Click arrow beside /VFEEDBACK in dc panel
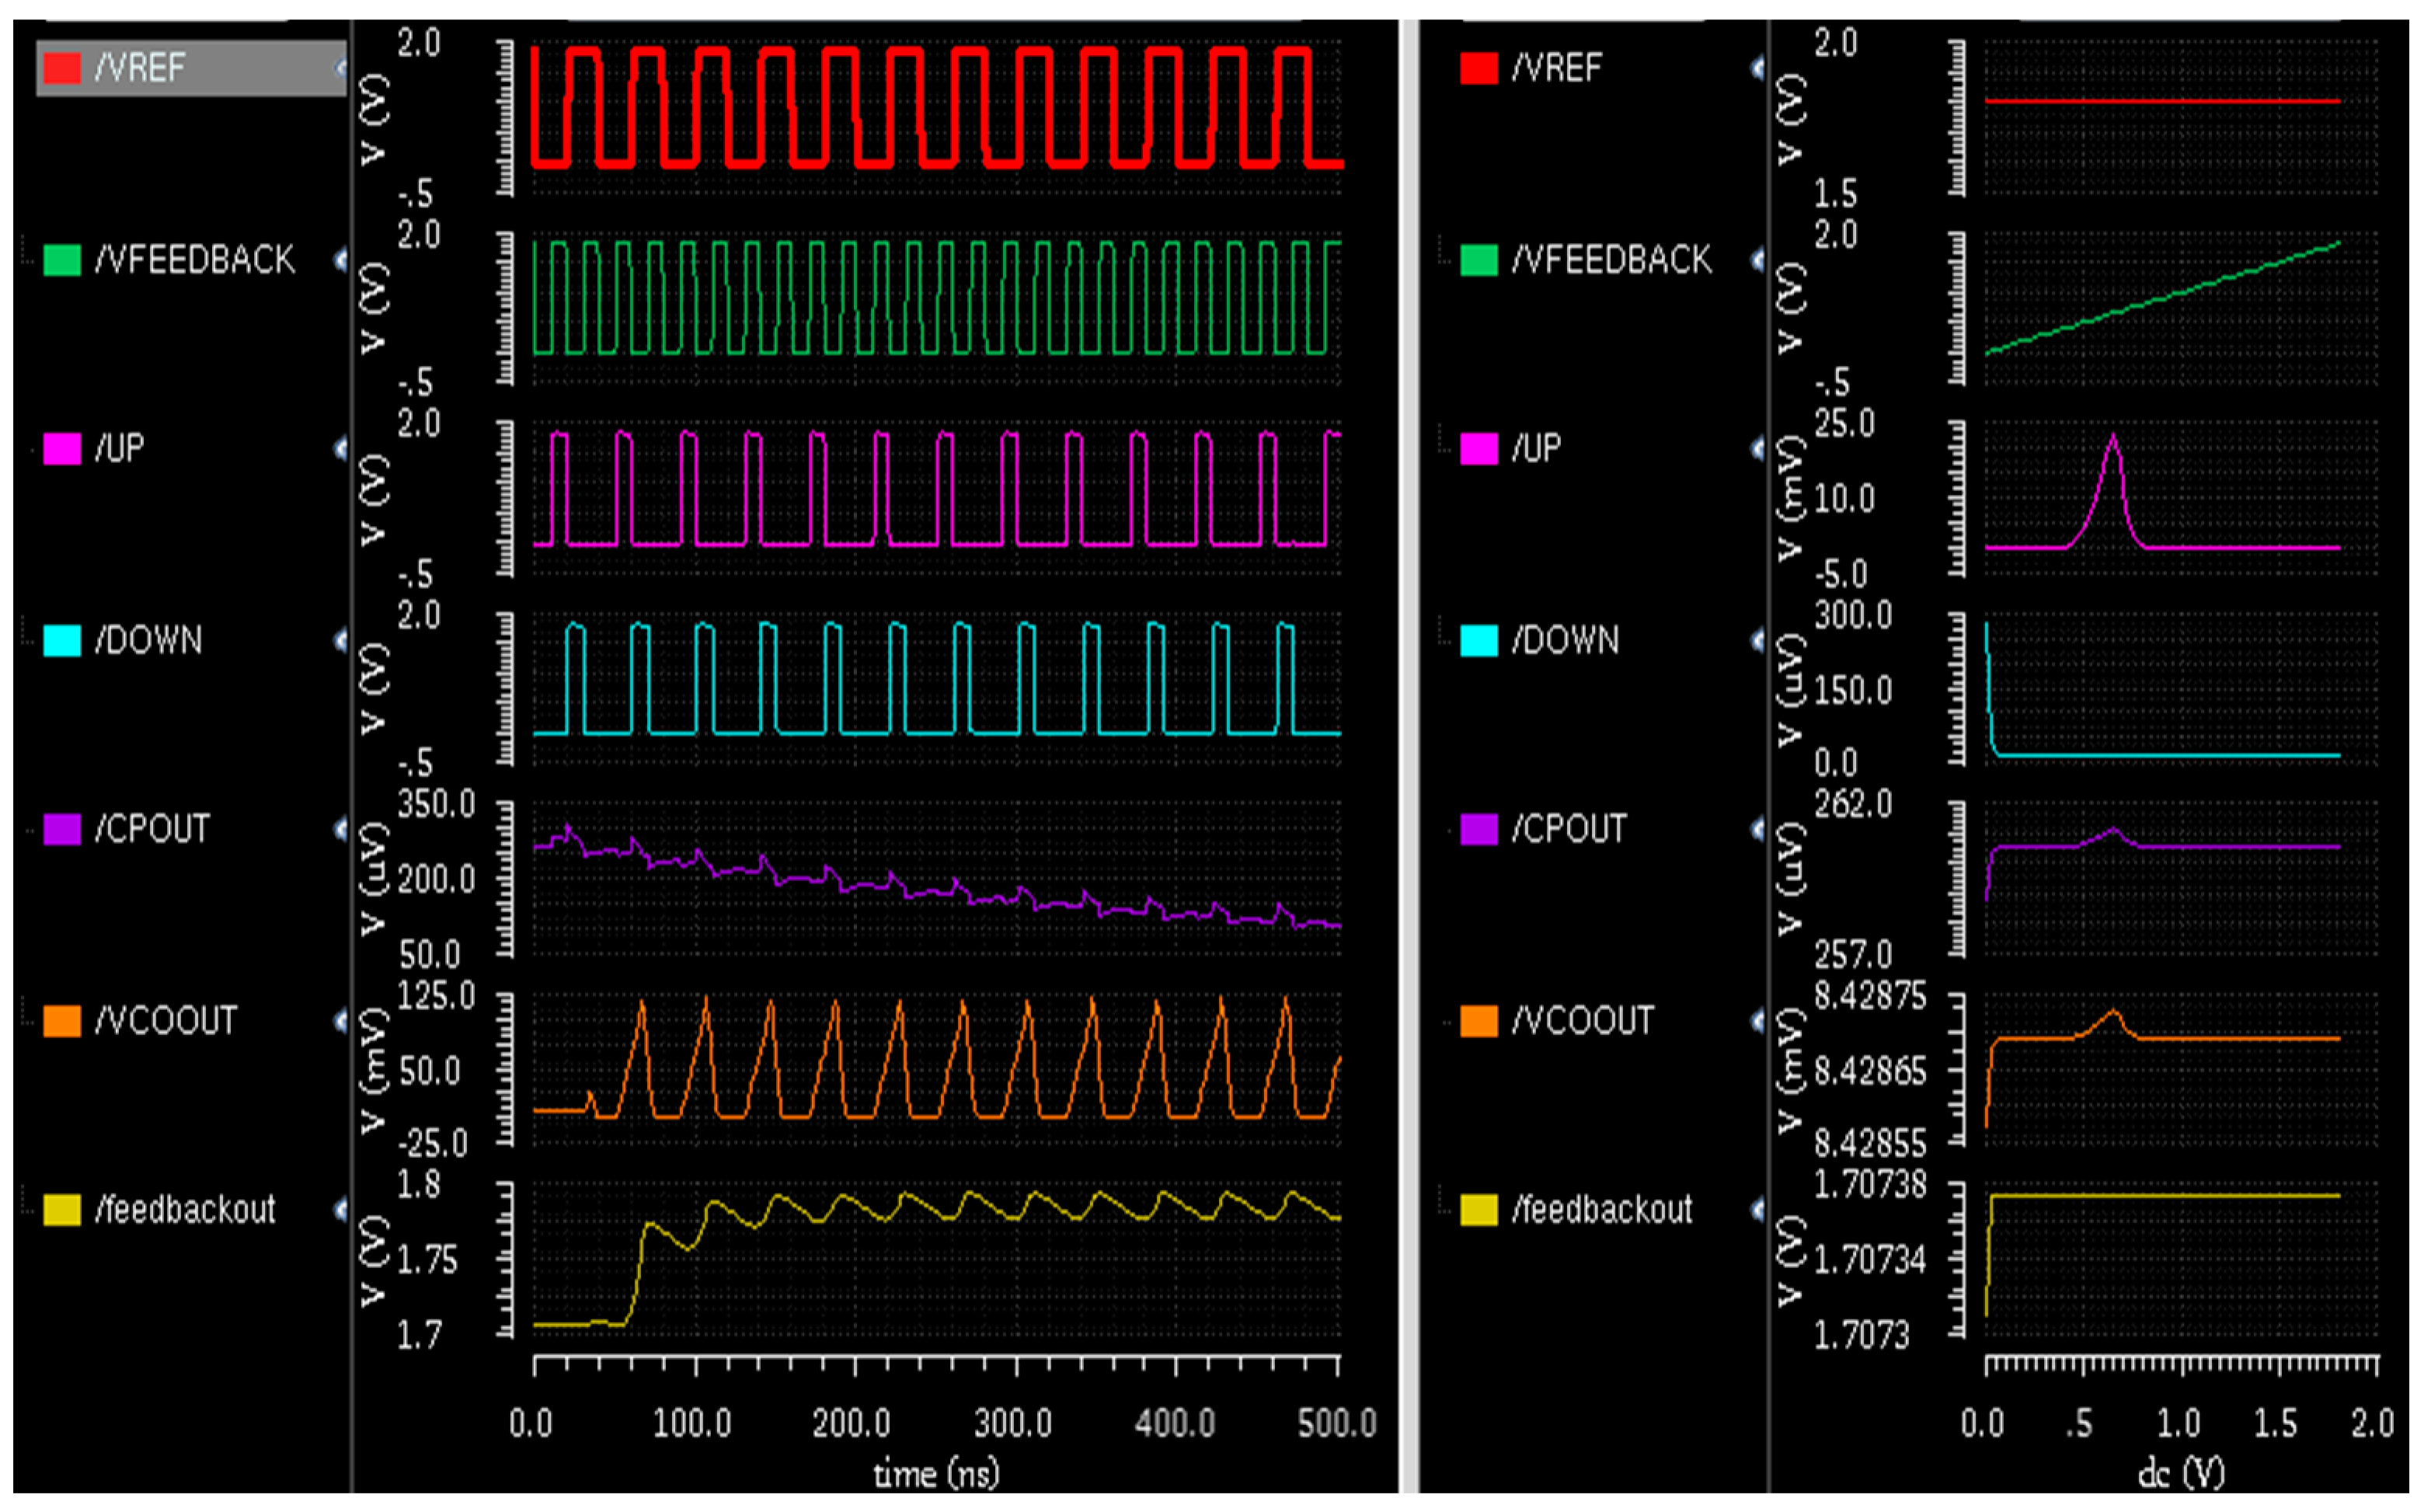 1757,260
